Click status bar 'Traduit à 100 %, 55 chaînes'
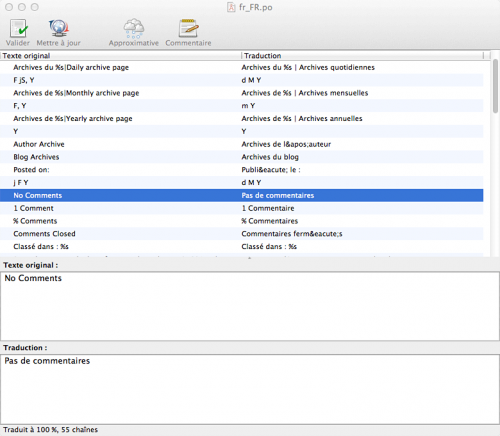 (x=51, y=430)
